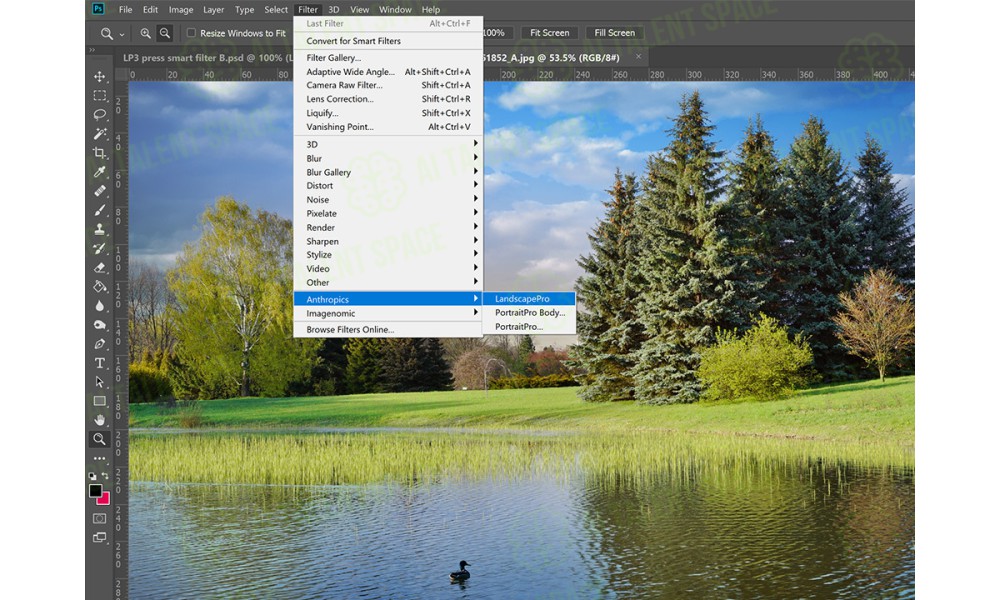1000x600 pixels.
Task: Select the Sponge tool
Action: point(99,325)
